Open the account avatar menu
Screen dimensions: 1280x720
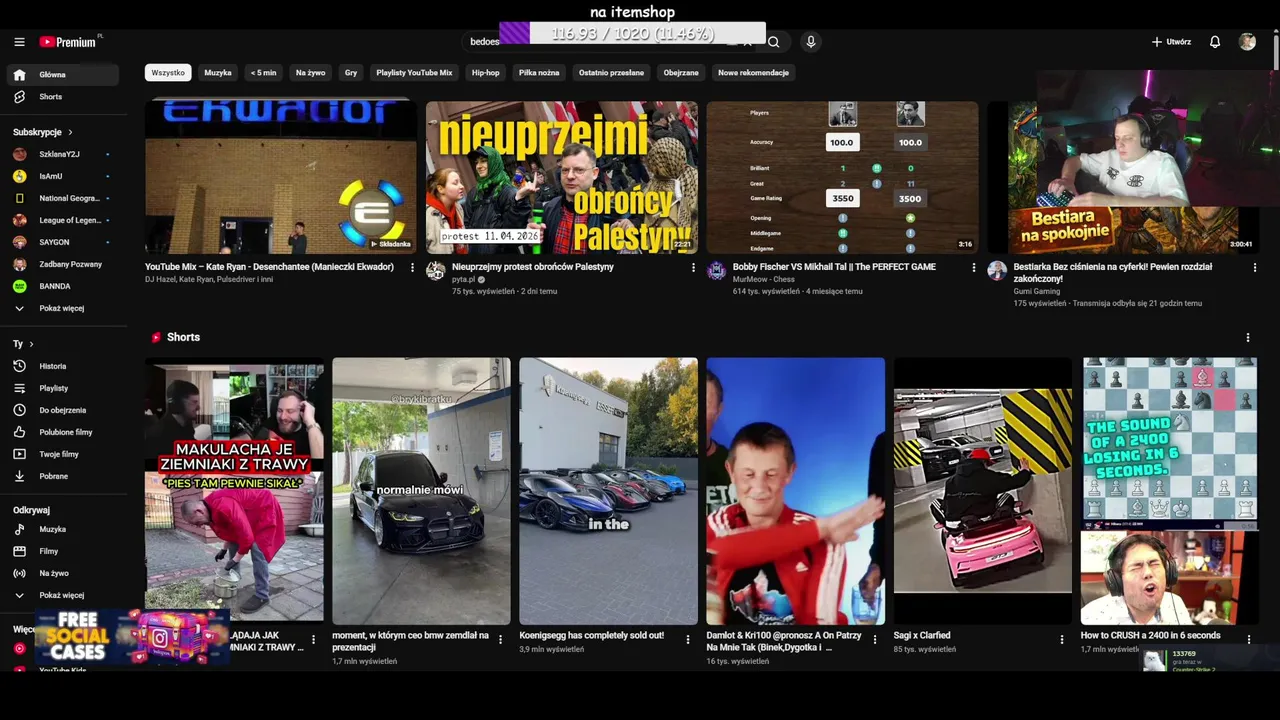click(1247, 42)
